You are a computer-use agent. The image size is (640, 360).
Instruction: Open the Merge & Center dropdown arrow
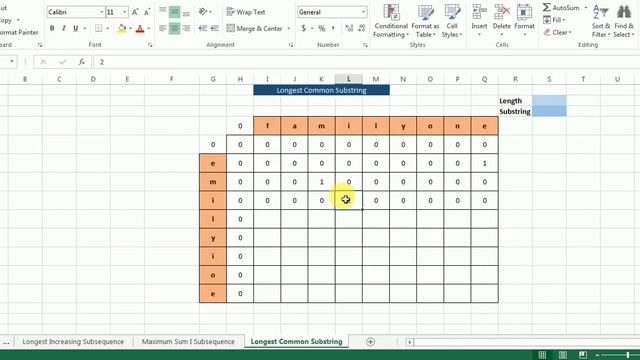(x=289, y=29)
